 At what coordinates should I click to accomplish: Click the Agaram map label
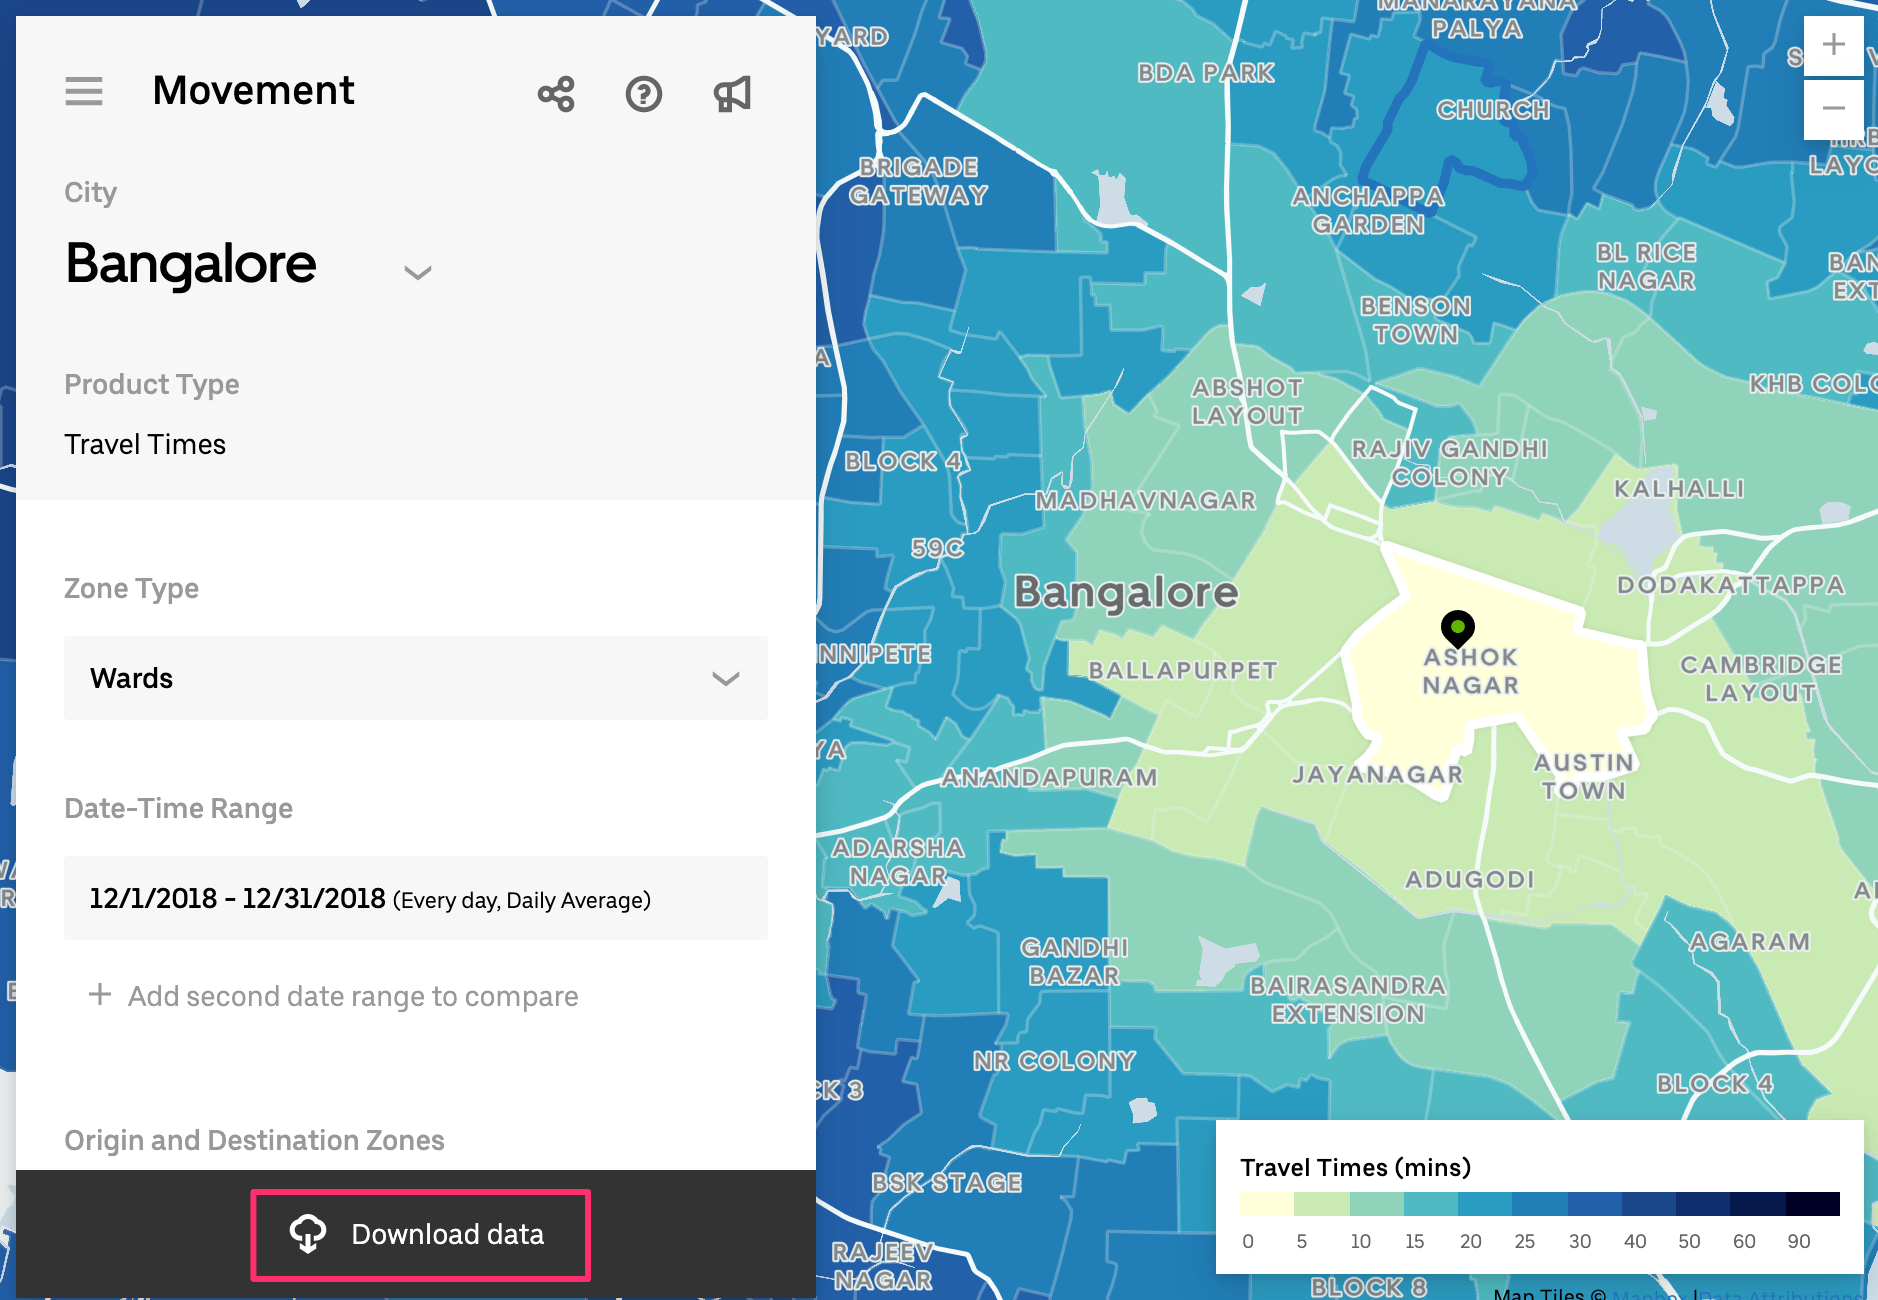(x=1749, y=942)
